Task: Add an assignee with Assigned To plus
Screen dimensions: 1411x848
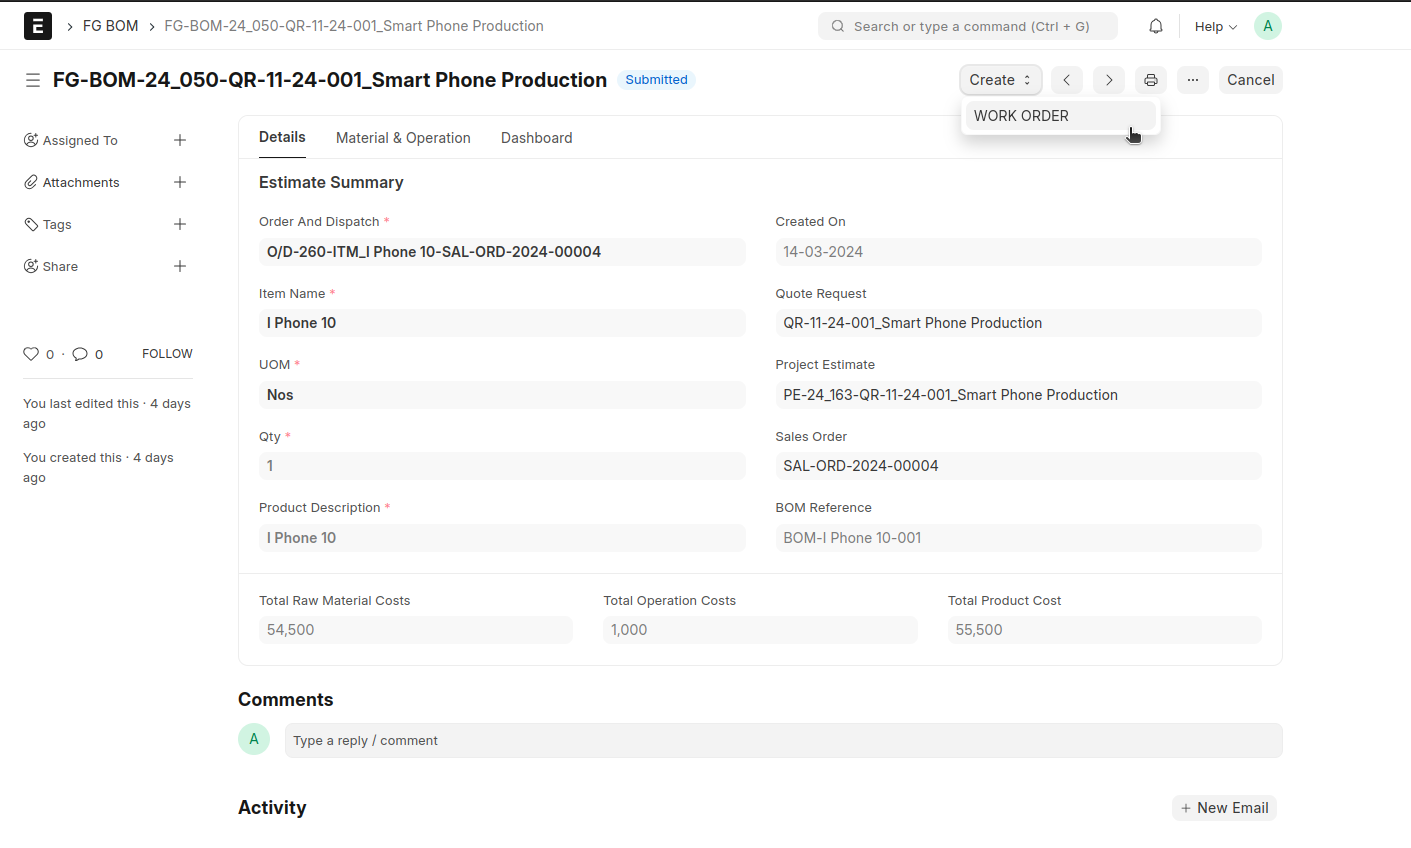Action: 180,141
